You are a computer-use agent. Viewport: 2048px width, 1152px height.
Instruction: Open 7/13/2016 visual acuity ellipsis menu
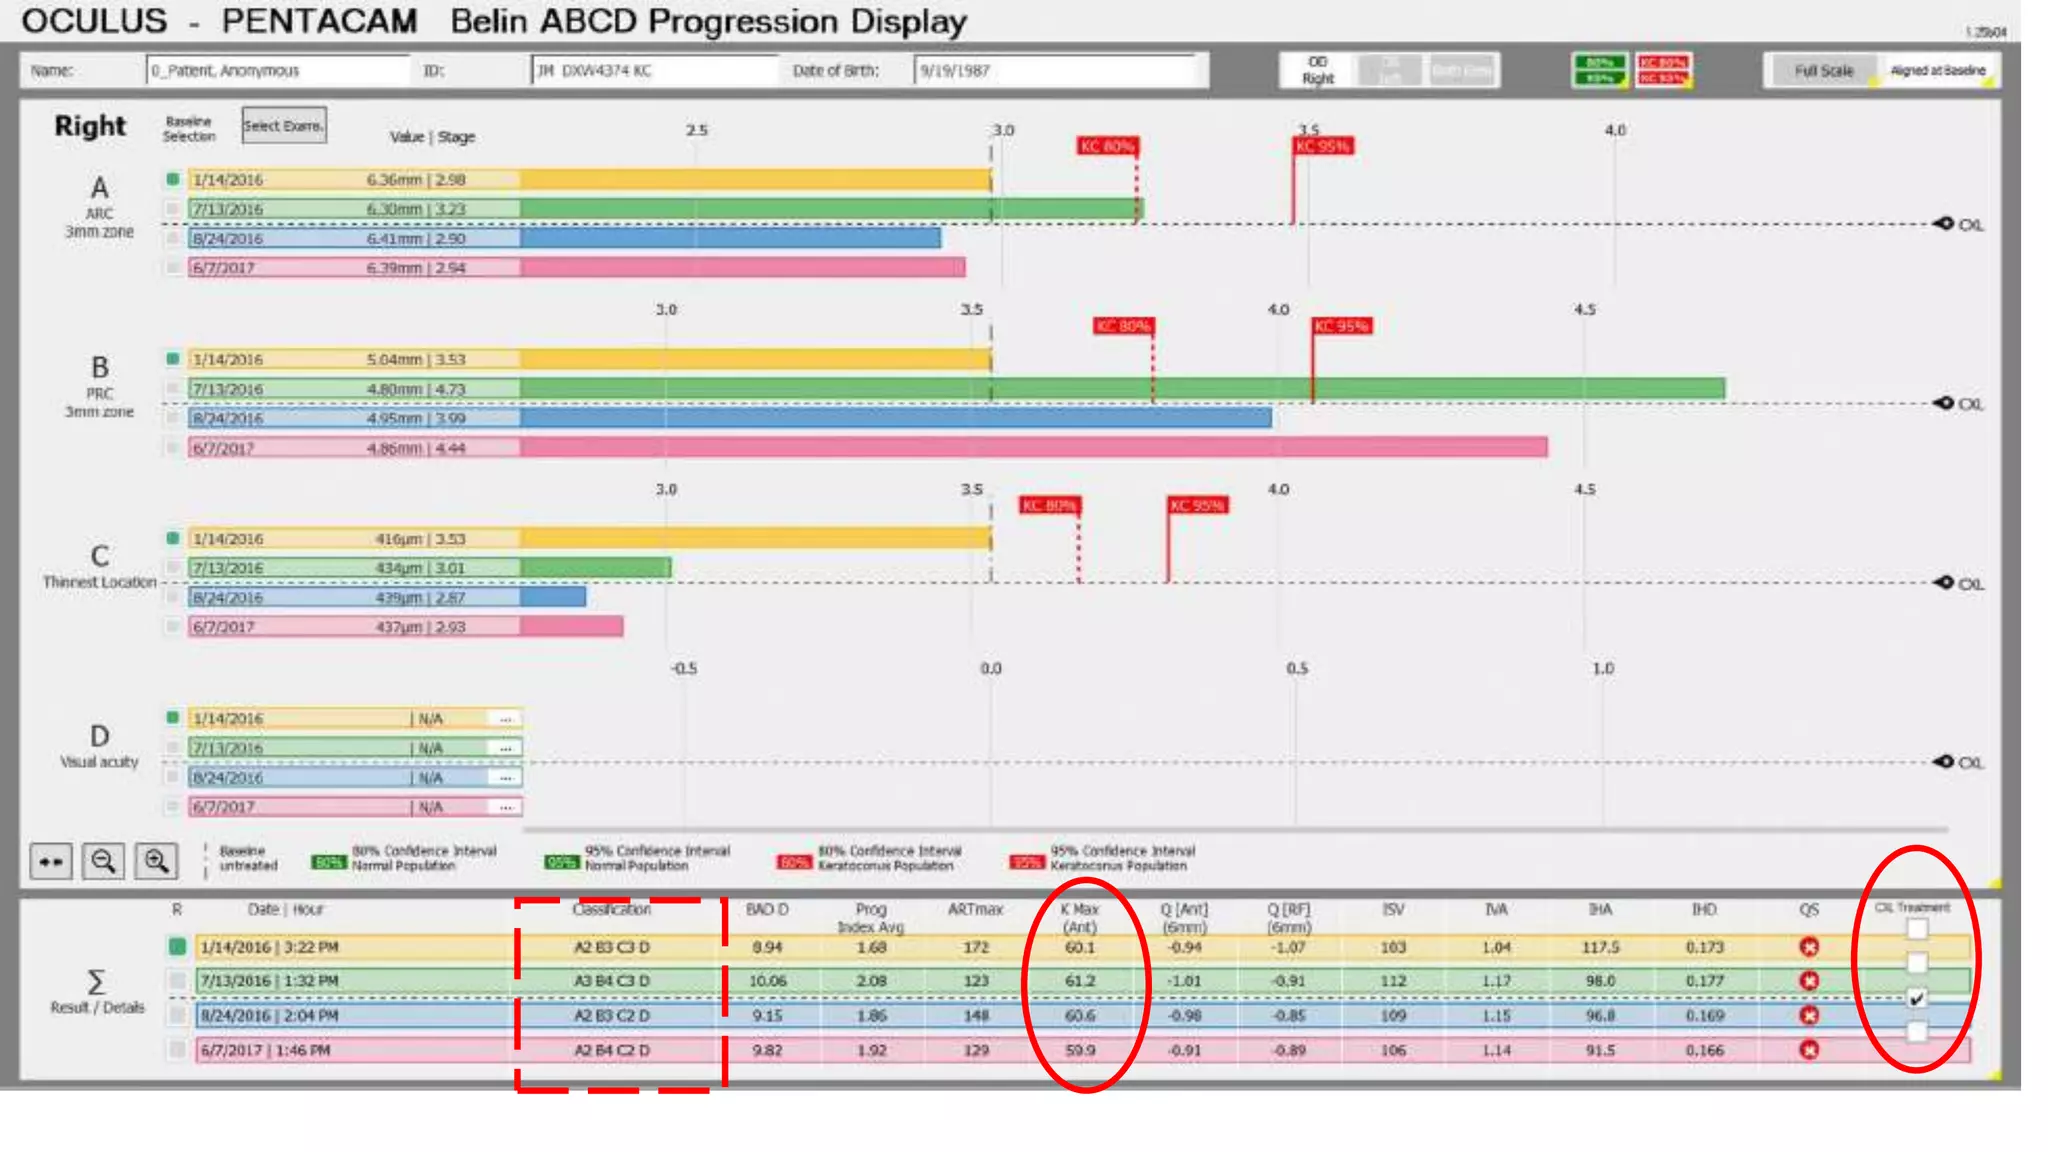coord(506,748)
